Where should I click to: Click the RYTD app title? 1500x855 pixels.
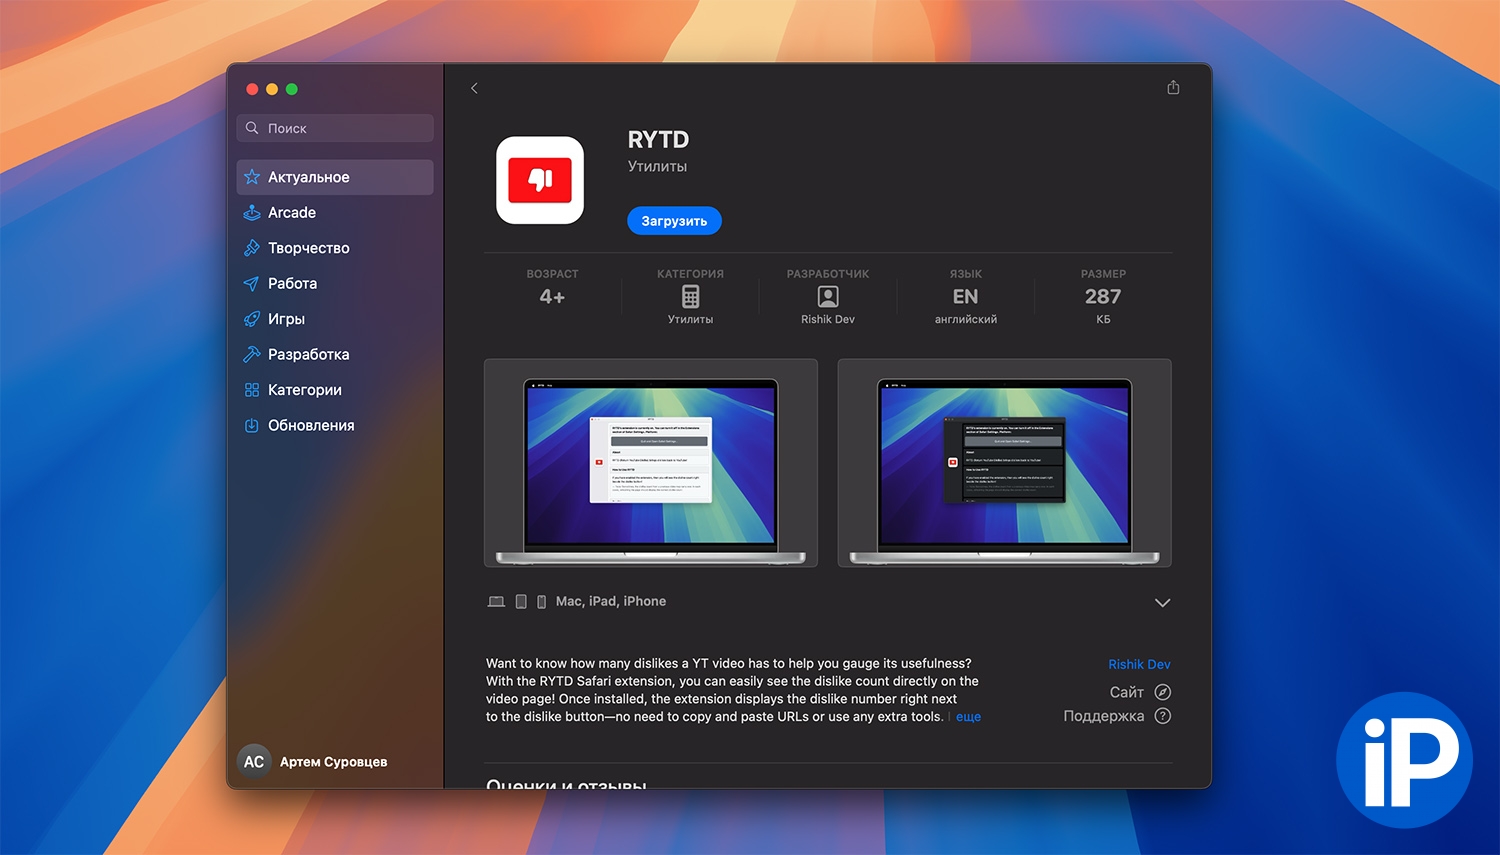(658, 140)
